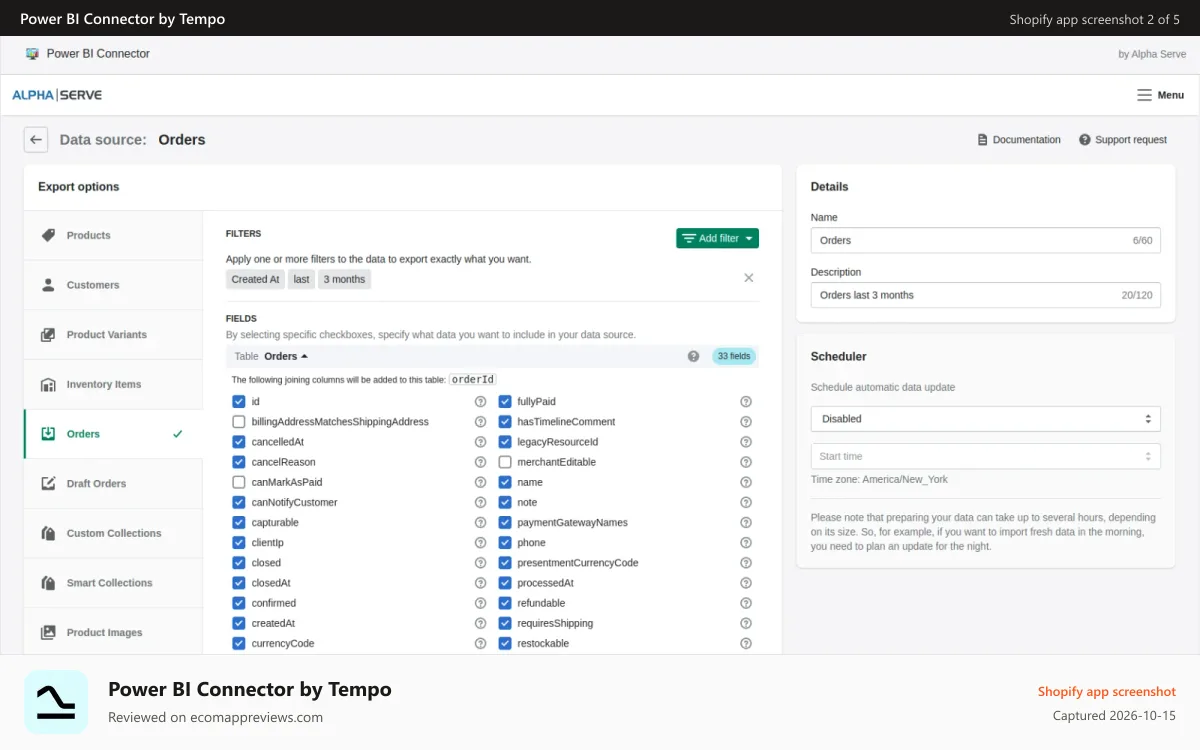This screenshot has height=750, width=1200.
Task: Click the last filter chip
Action: (301, 279)
